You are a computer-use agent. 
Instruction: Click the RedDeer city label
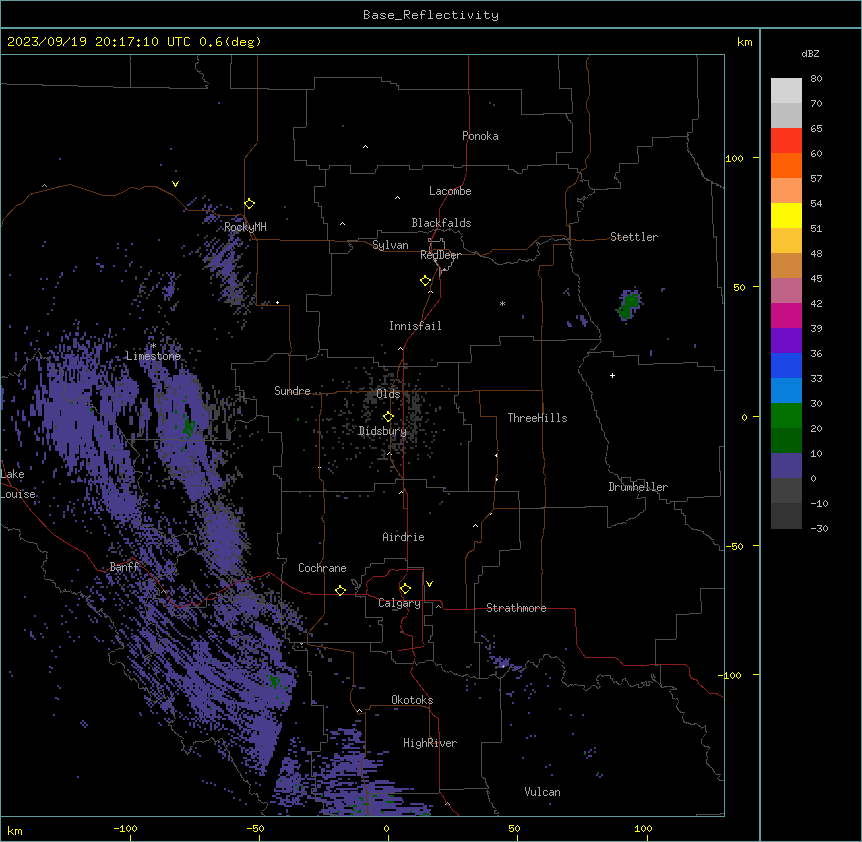click(x=440, y=255)
